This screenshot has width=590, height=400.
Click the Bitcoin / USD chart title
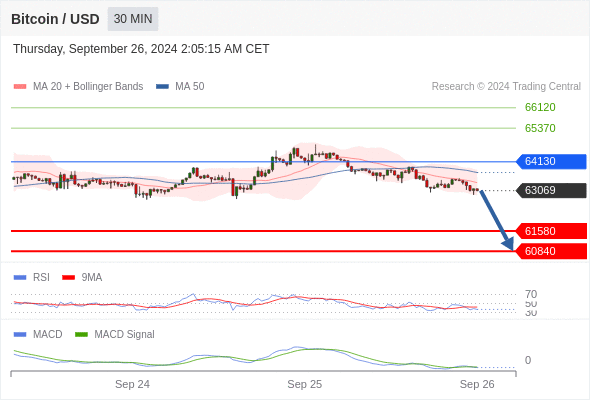point(55,19)
